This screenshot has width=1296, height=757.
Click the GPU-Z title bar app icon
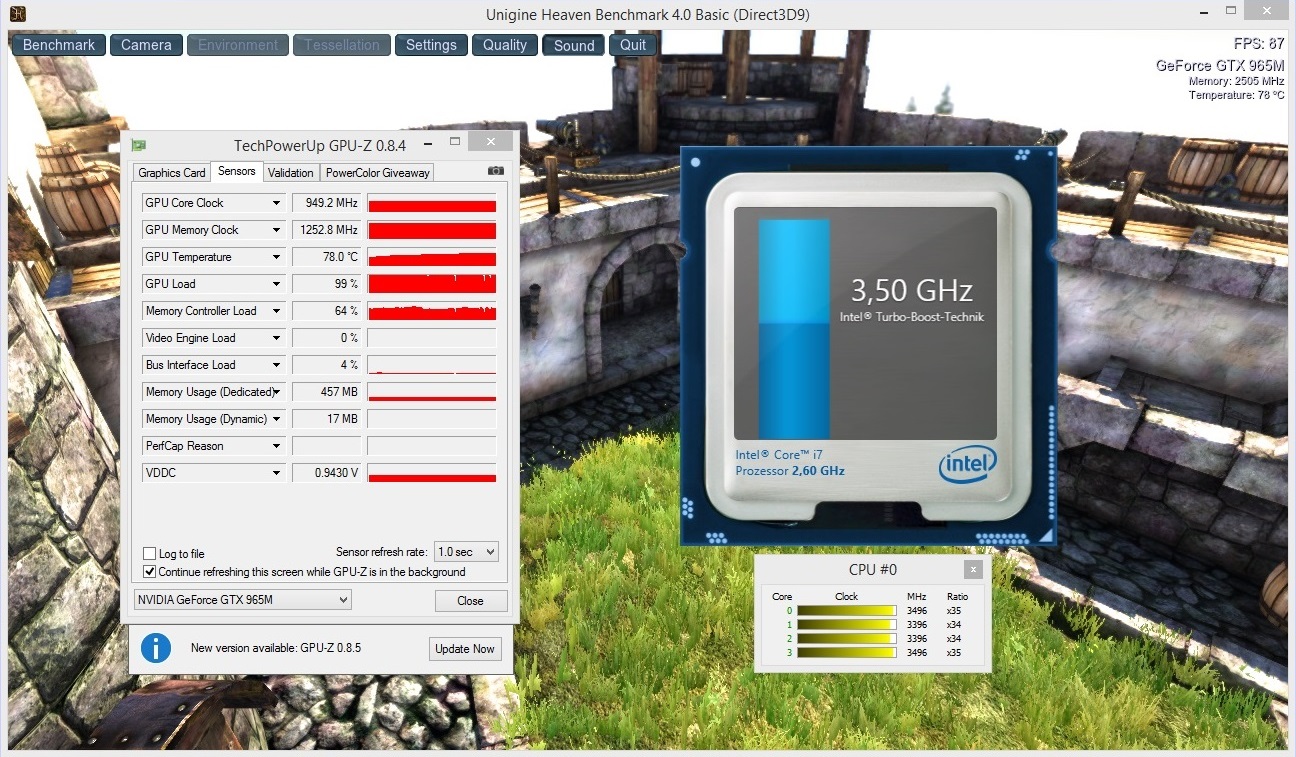pos(139,145)
